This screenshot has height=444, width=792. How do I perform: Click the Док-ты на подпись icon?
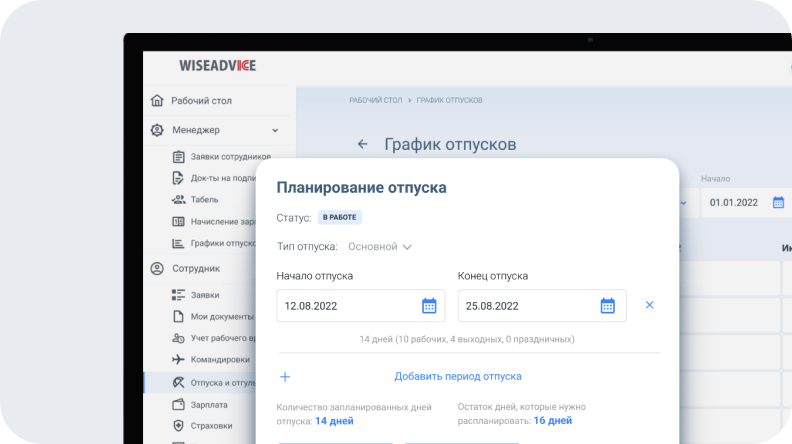pyautogui.click(x=178, y=178)
